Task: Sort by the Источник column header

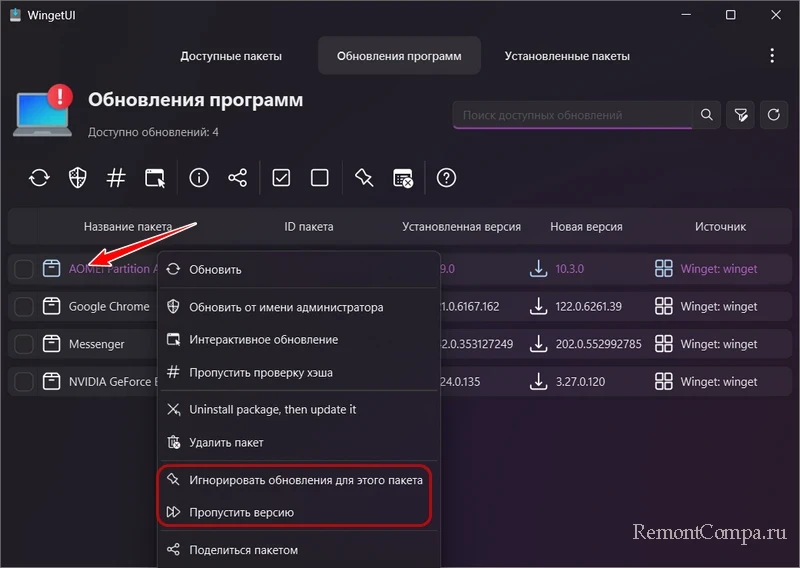Action: click(720, 227)
